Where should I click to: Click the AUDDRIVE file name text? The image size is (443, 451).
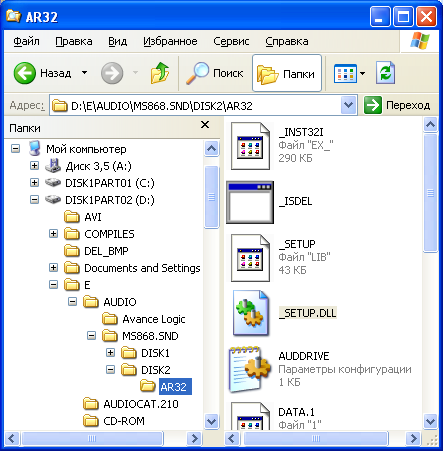(304, 356)
